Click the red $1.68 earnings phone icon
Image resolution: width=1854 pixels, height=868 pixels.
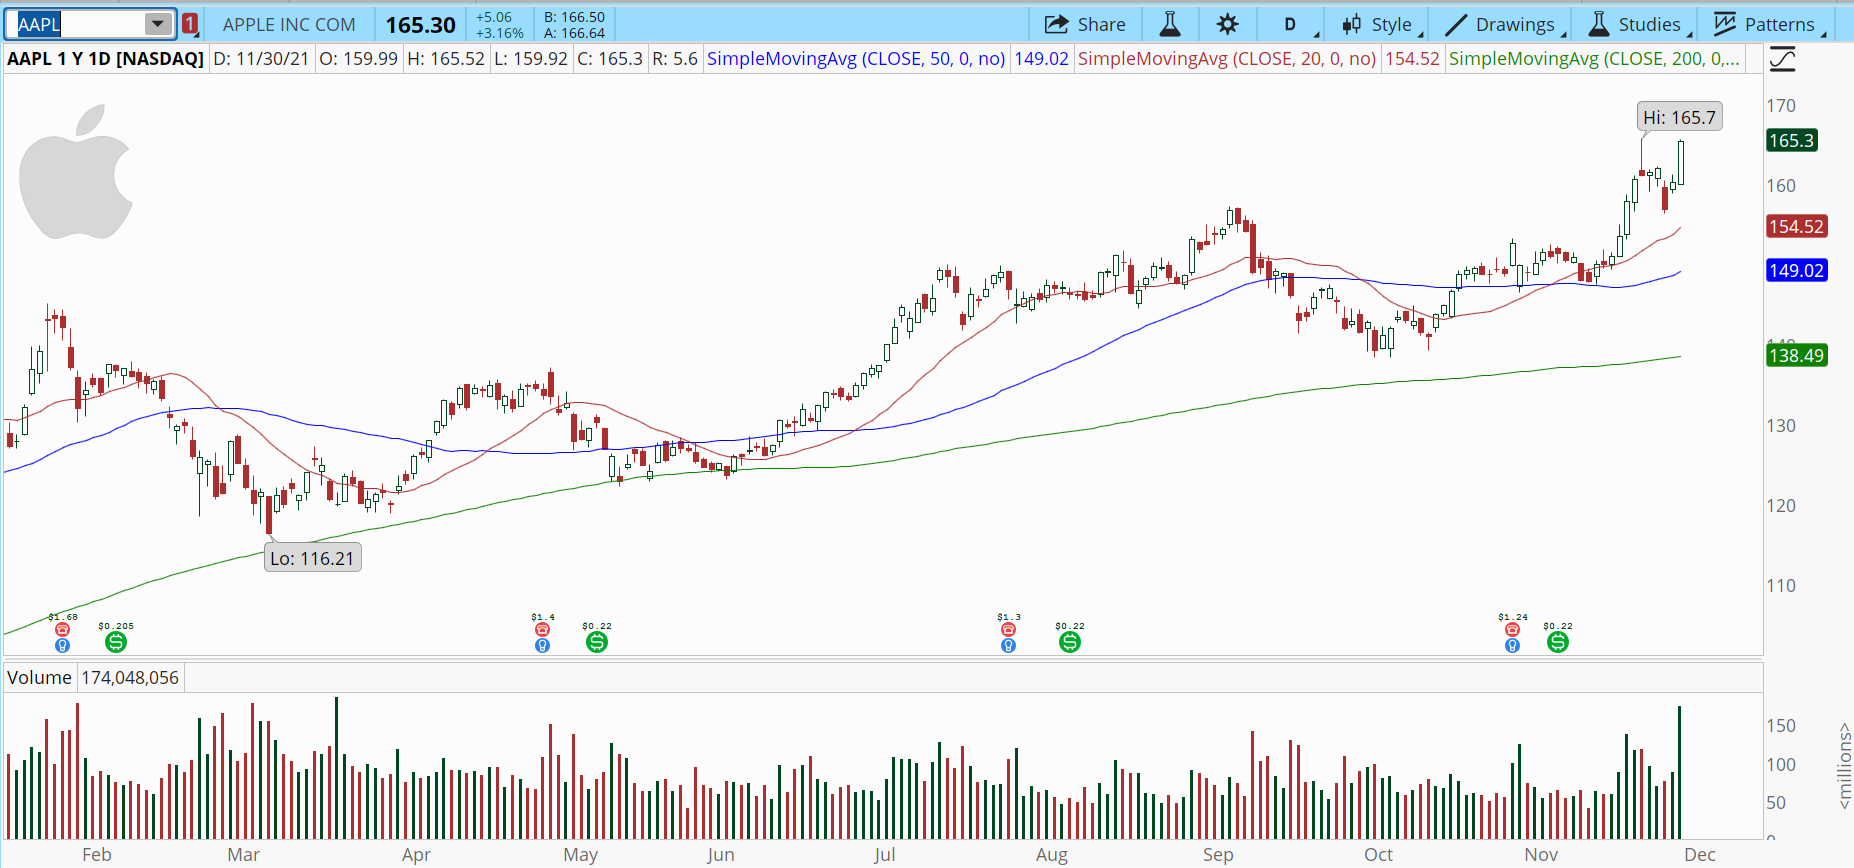(x=62, y=630)
